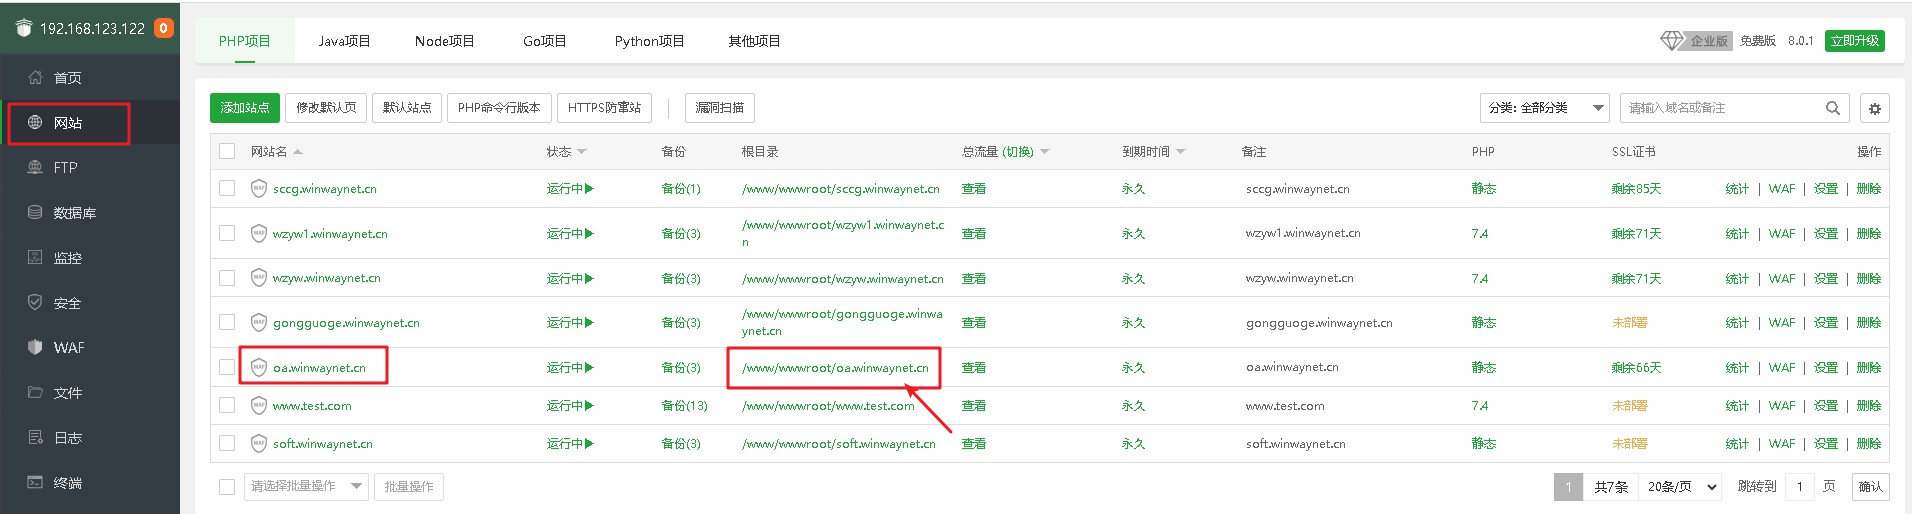1912x514 pixels.
Task: Open the 20条/页 page size dropdown
Action: 1682,487
